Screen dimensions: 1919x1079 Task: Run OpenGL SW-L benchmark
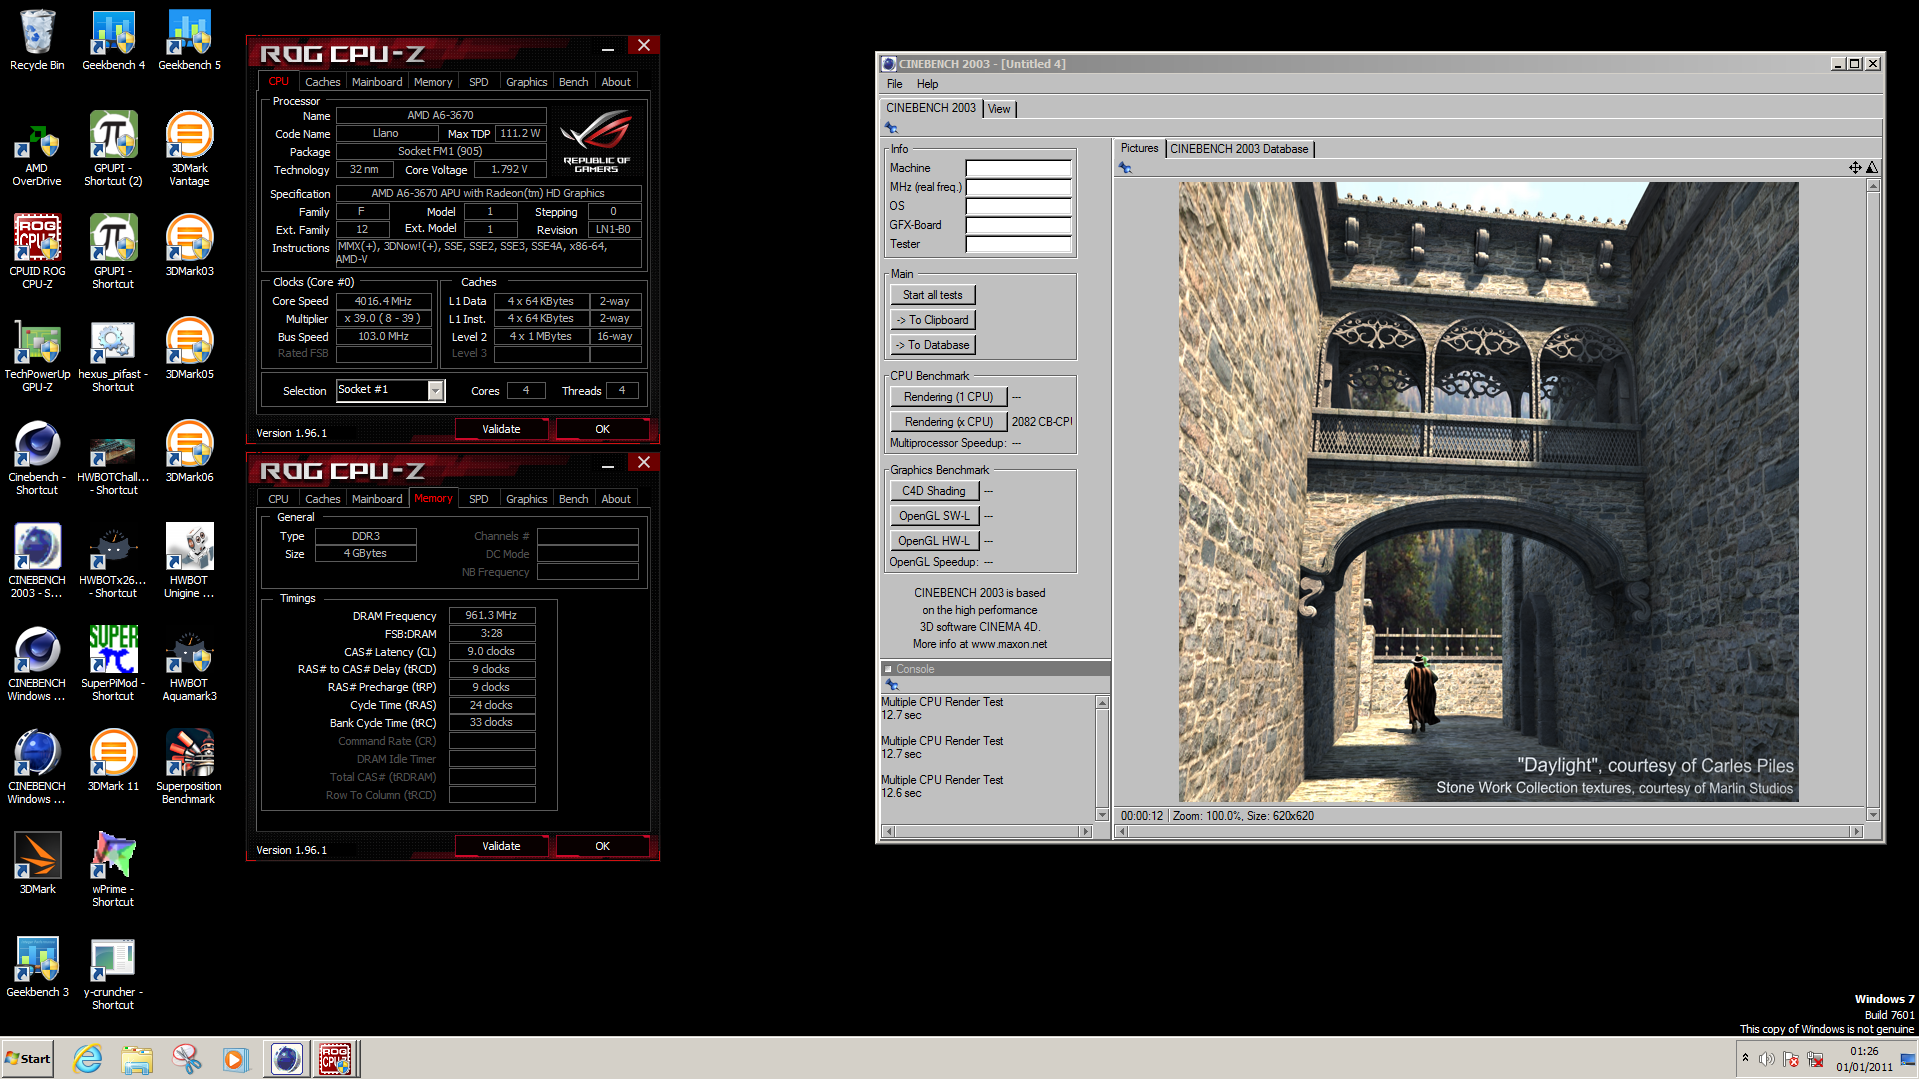click(x=933, y=516)
